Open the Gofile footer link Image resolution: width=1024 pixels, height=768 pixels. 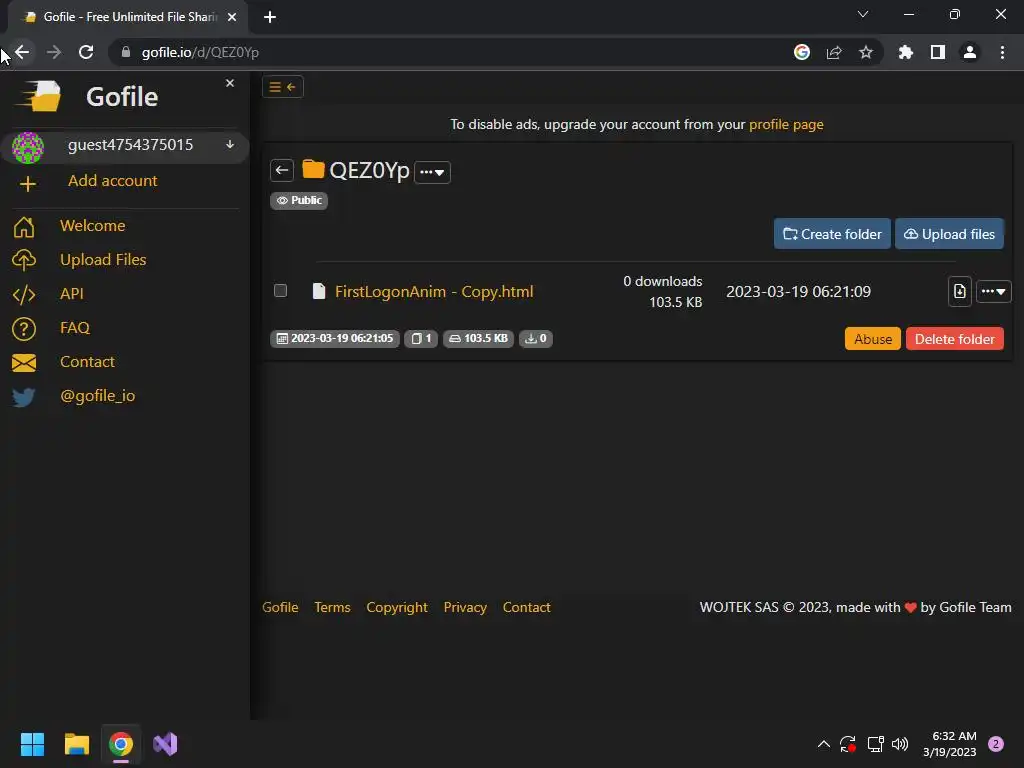280,607
